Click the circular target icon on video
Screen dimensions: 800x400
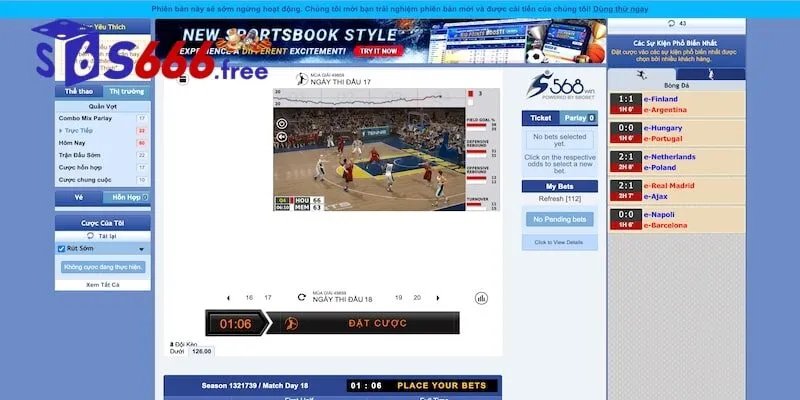tap(281, 124)
